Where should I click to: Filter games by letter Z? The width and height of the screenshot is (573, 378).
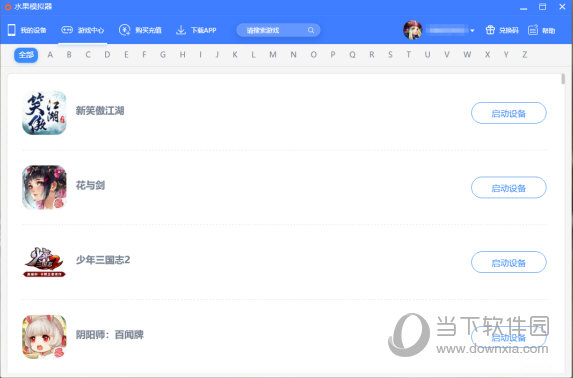click(x=525, y=55)
